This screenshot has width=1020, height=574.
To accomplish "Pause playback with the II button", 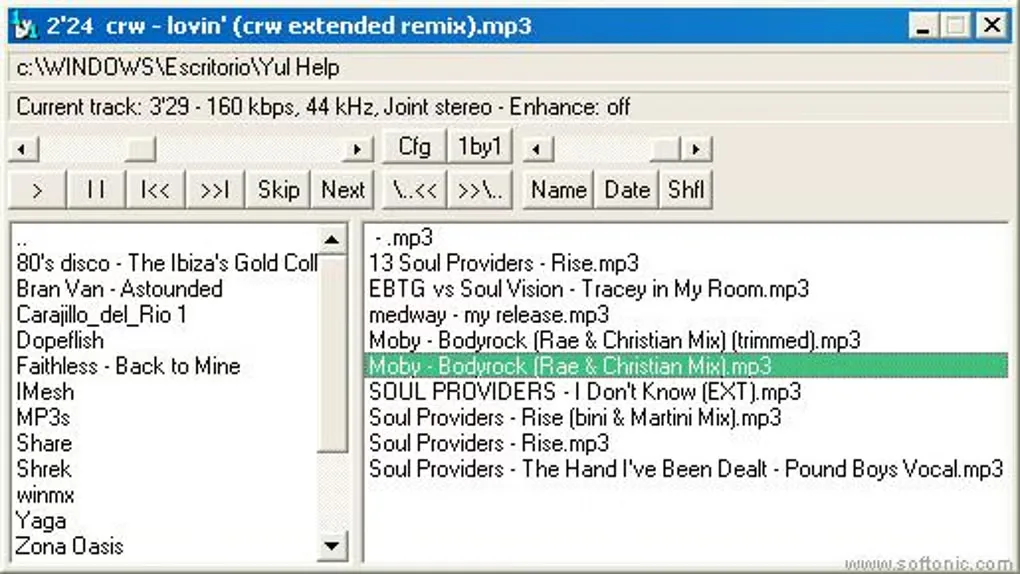I will [96, 190].
